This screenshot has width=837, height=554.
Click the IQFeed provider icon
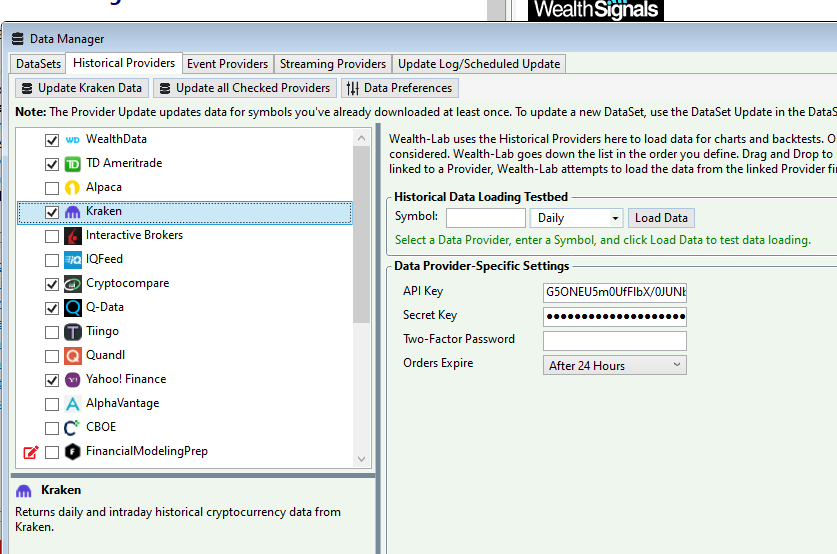point(73,260)
